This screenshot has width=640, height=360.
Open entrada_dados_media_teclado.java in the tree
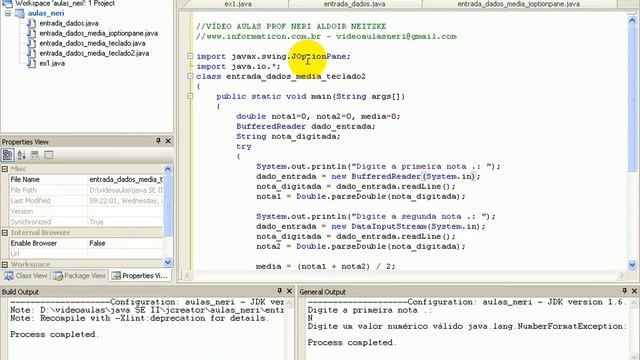click(92, 43)
